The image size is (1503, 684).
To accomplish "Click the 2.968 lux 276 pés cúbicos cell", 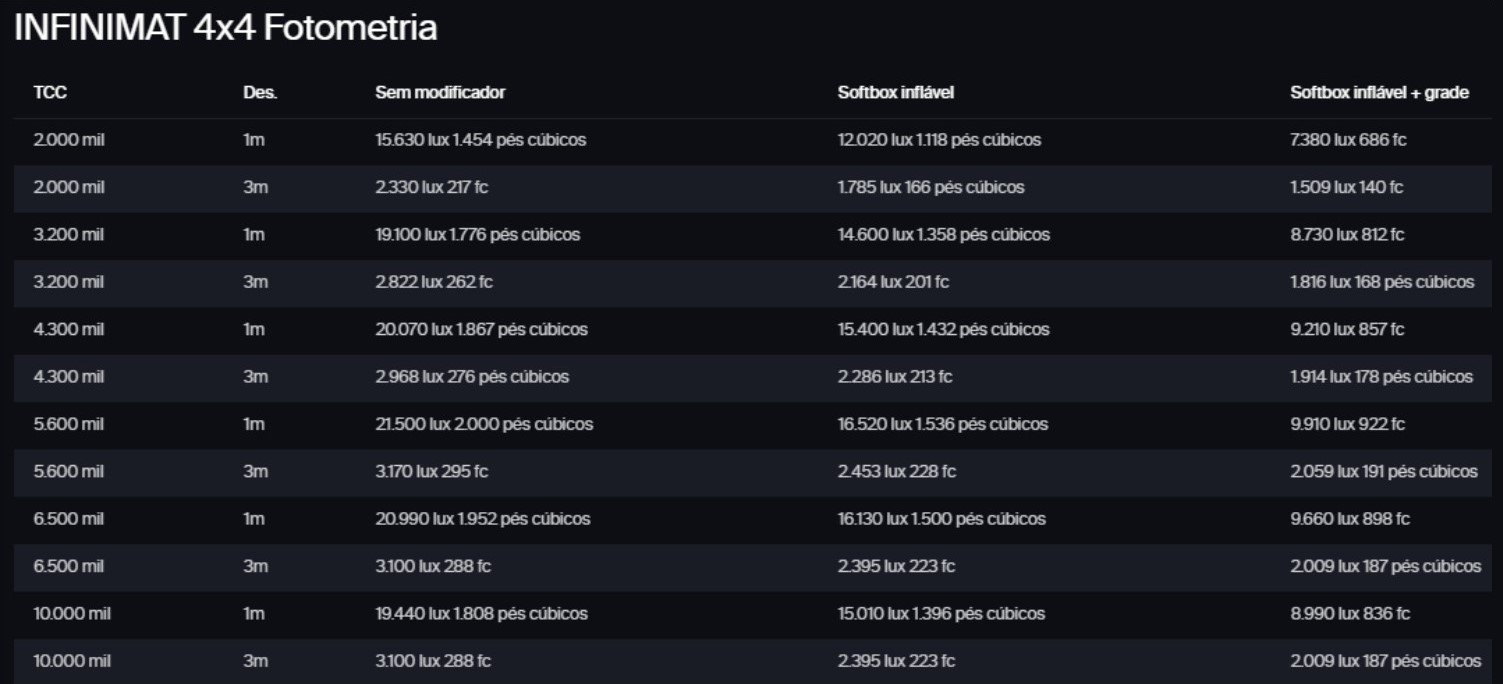I will tap(472, 377).
